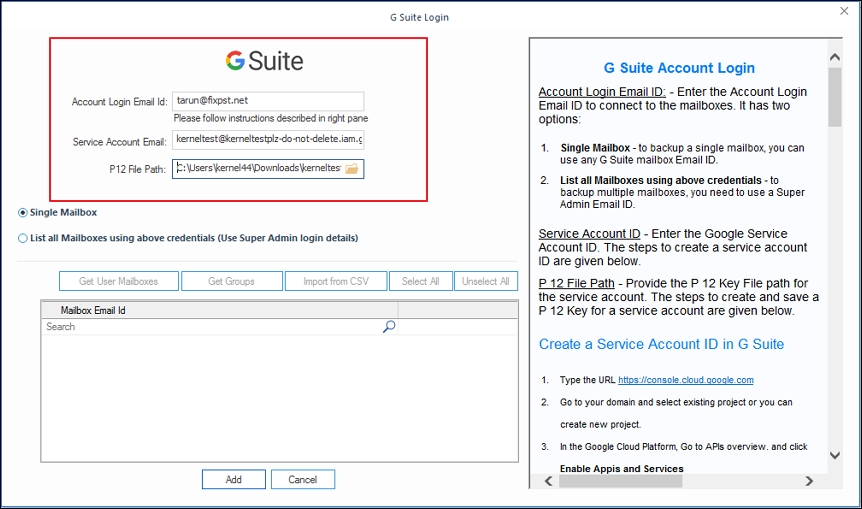The height and width of the screenshot is (509, 862).
Task: Click the help pane scroll down arrow
Action: point(835,455)
